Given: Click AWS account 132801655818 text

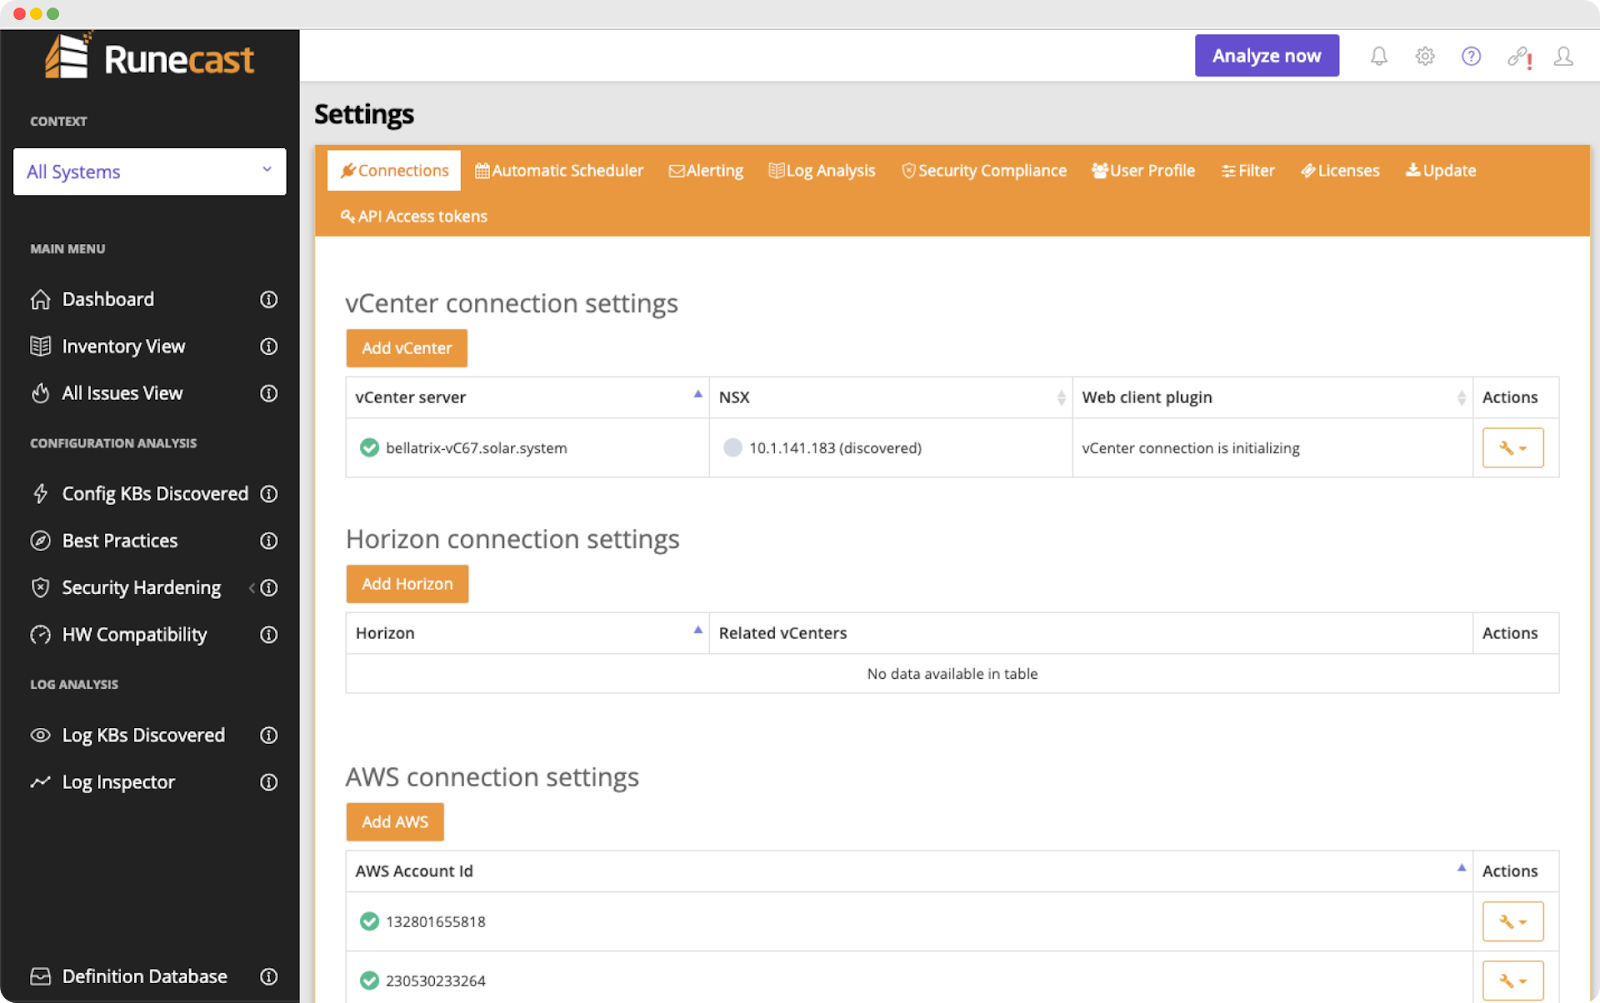Looking at the screenshot, I should tap(436, 922).
